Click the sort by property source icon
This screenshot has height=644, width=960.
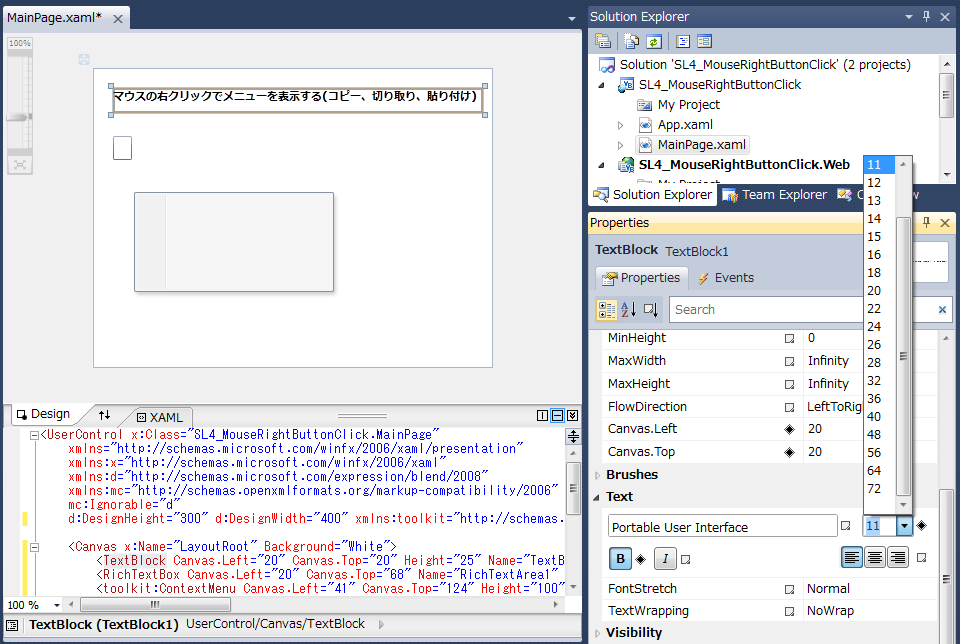point(651,310)
